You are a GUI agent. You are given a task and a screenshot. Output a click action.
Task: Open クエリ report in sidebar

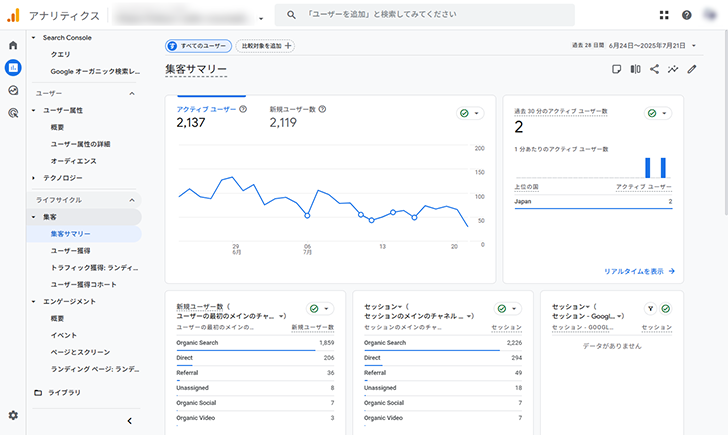tap(60, 54)
